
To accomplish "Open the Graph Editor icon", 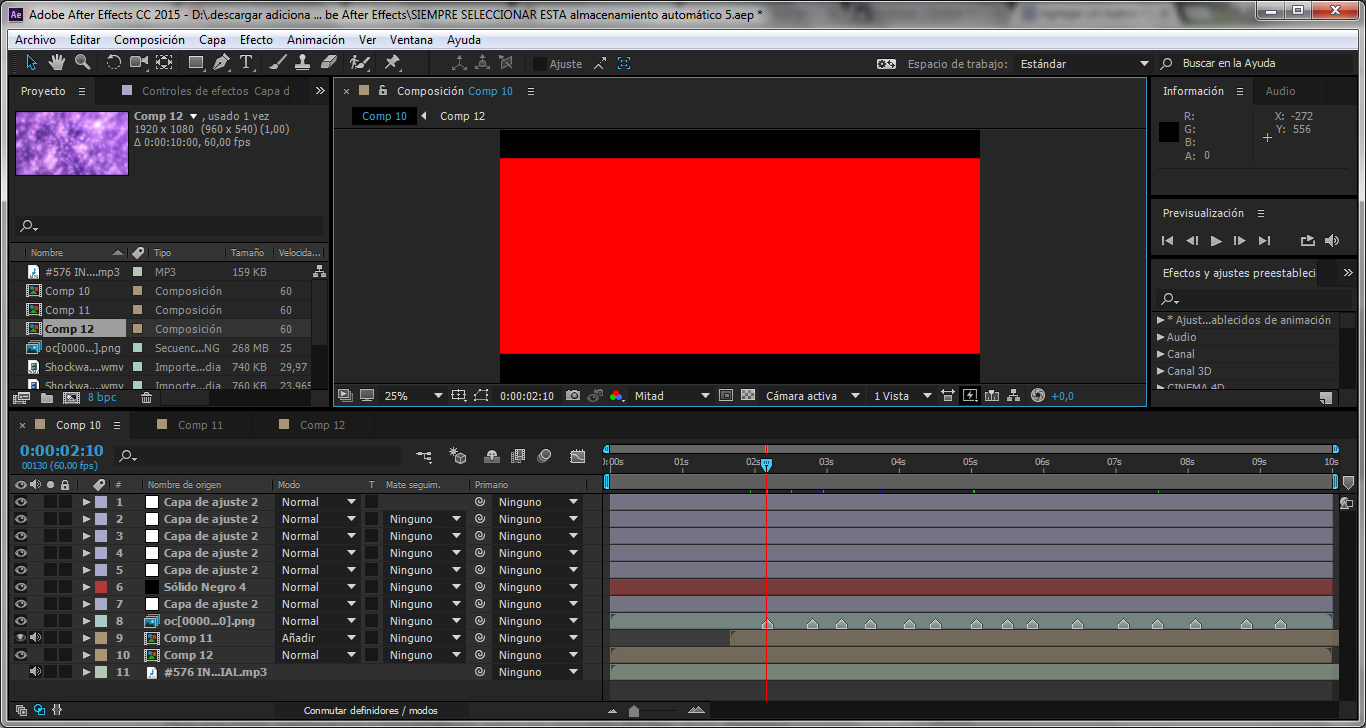I will pos(577,456).
